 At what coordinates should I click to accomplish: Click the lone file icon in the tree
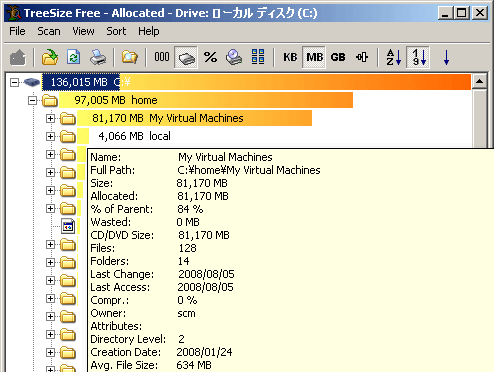point(68,226)
